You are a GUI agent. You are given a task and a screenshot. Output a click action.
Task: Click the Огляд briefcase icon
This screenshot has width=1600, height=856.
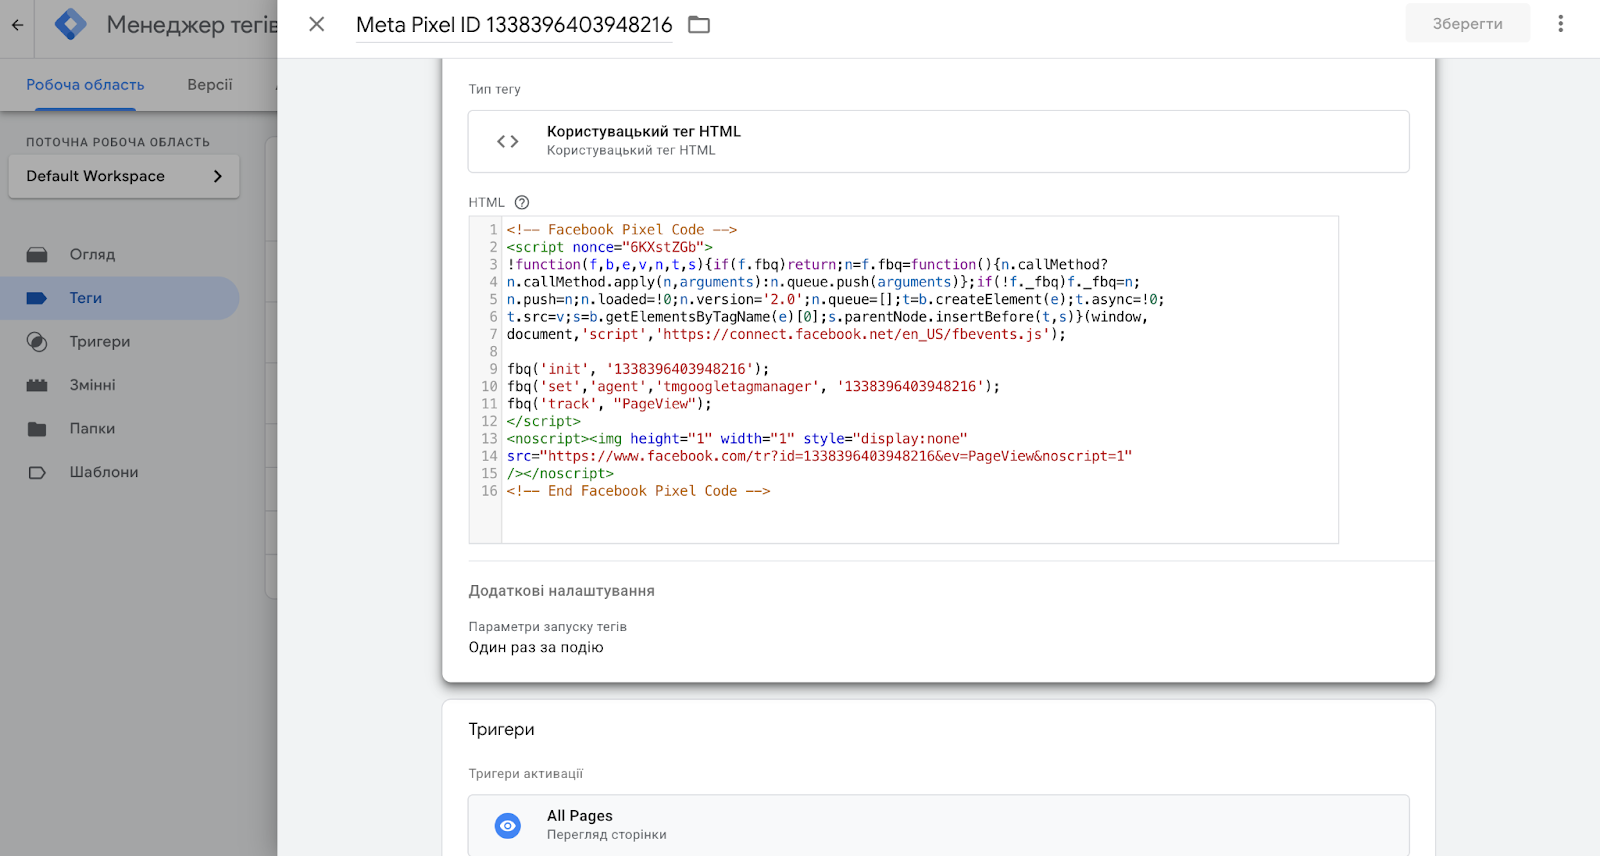(37, 255)
